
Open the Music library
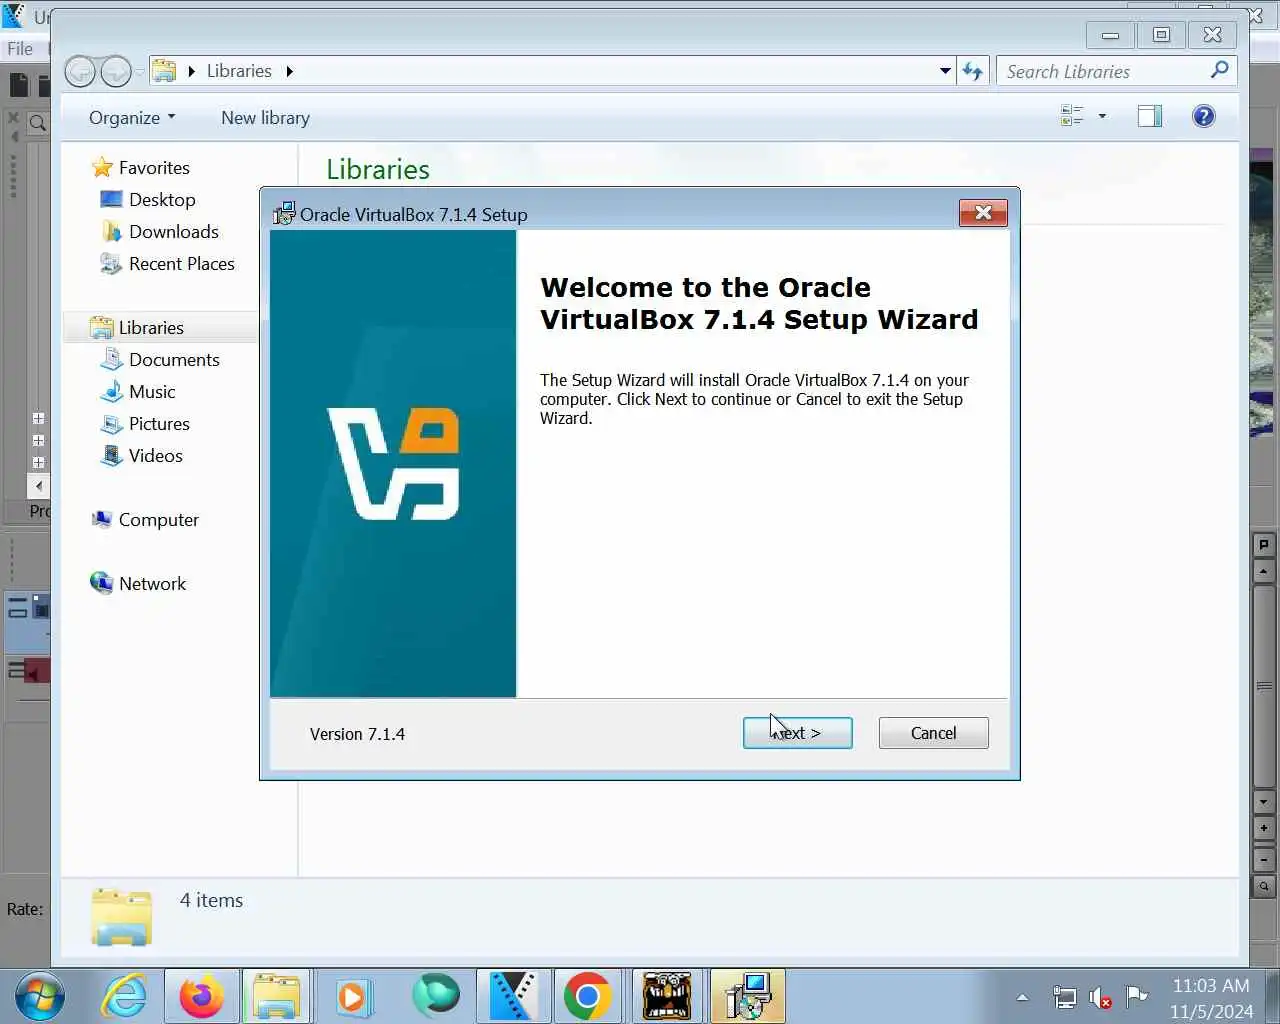coord(152,392)
